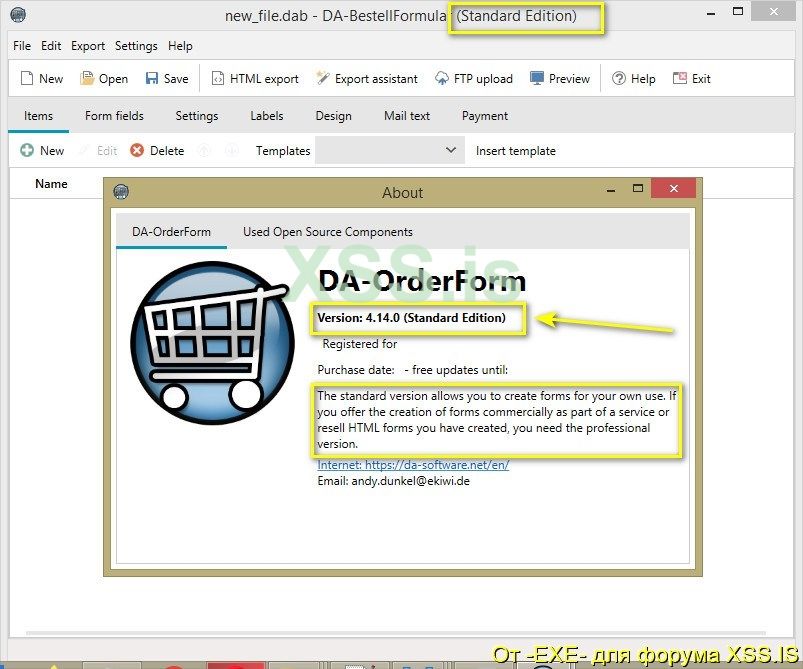
Task: Switch to the Settings tab
Action: click(x=197, y=116)
